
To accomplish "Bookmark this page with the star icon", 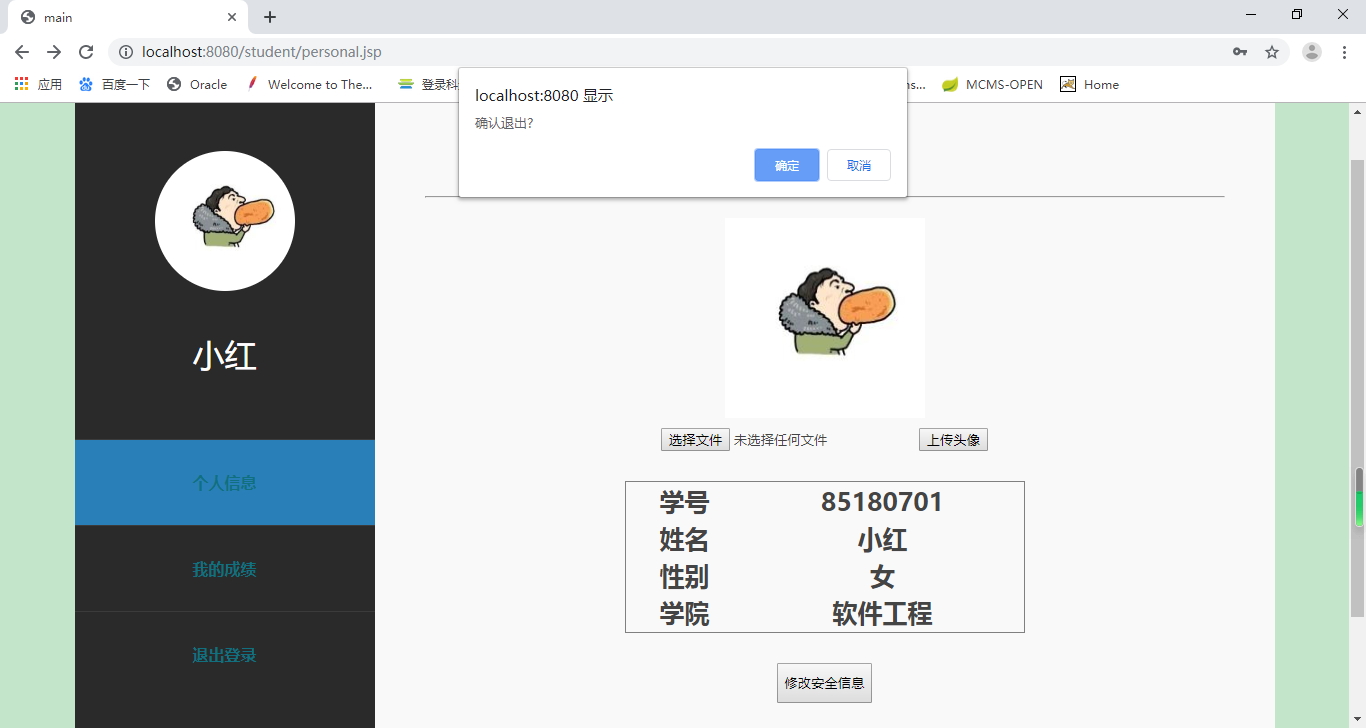I will tap(1272, 51).
